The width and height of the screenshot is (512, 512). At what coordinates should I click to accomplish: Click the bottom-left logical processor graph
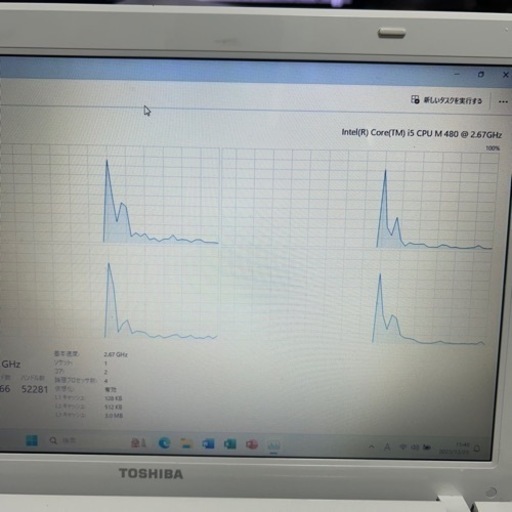click(x=109, y=293)
